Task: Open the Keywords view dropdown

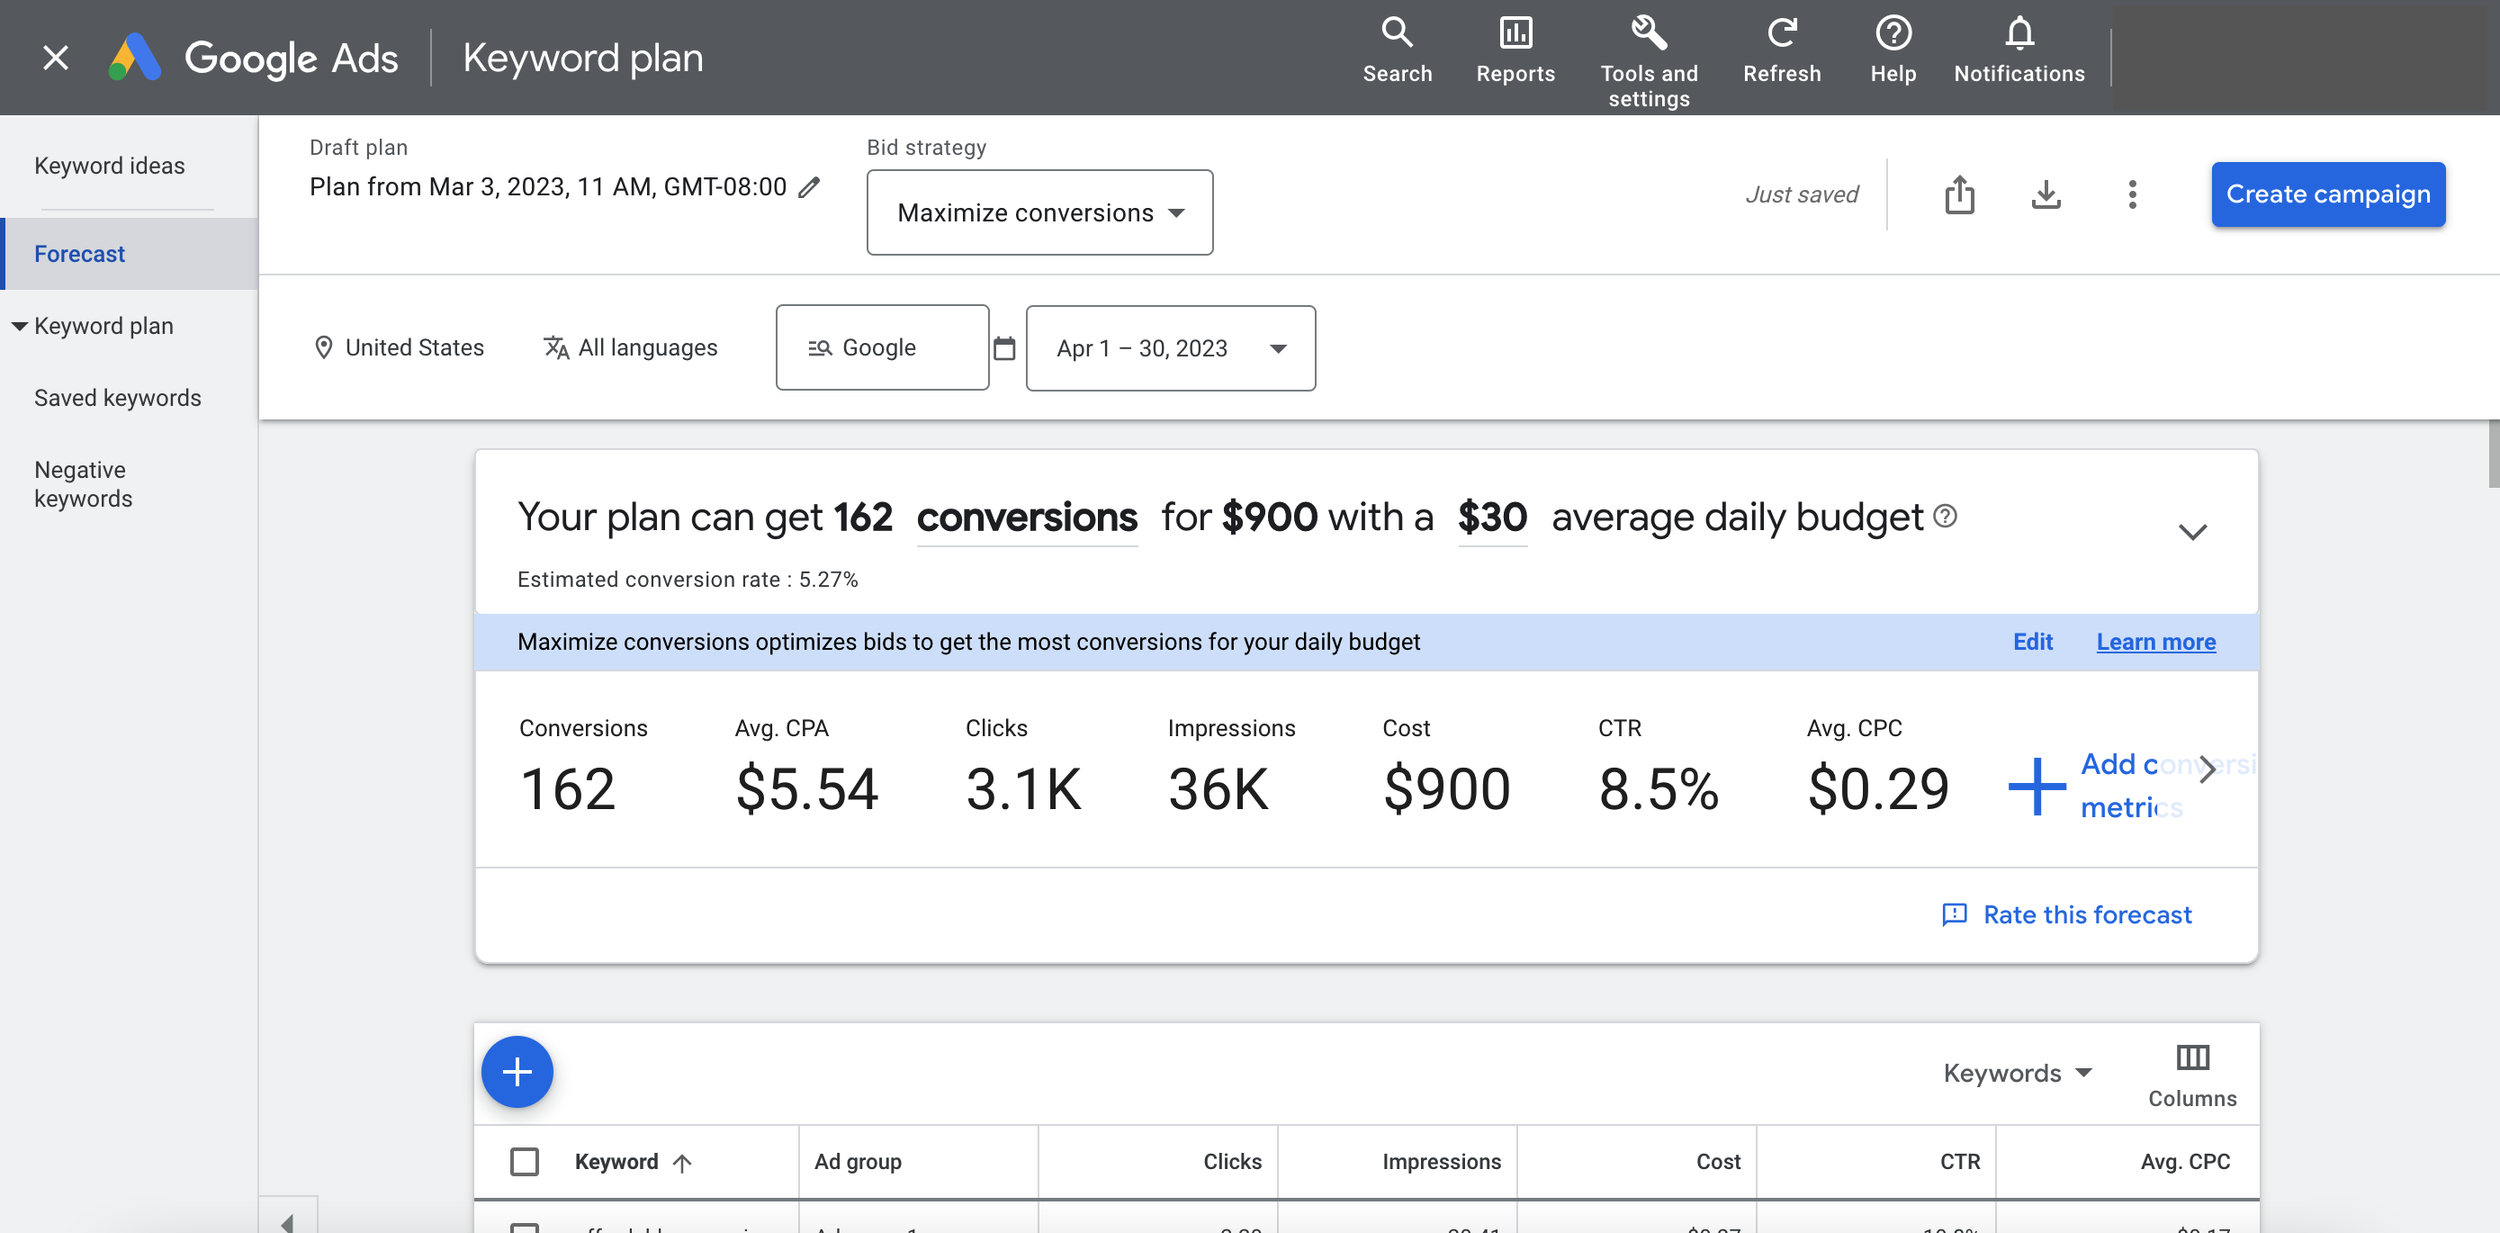Action: tap(2017, 1073)
